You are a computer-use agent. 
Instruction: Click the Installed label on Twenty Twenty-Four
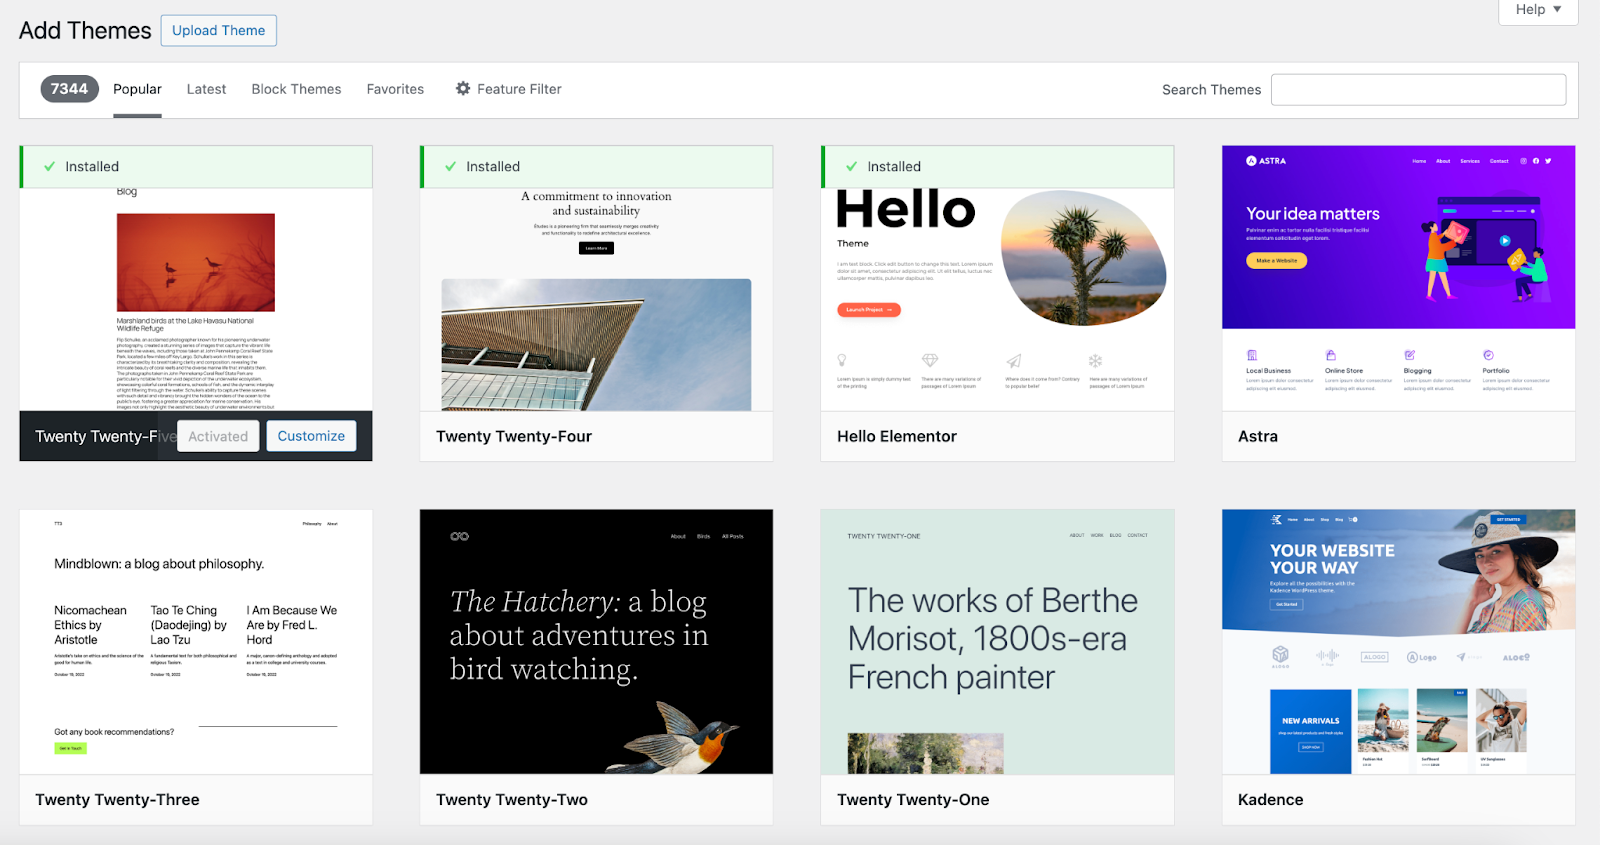(x=493, y=167)
